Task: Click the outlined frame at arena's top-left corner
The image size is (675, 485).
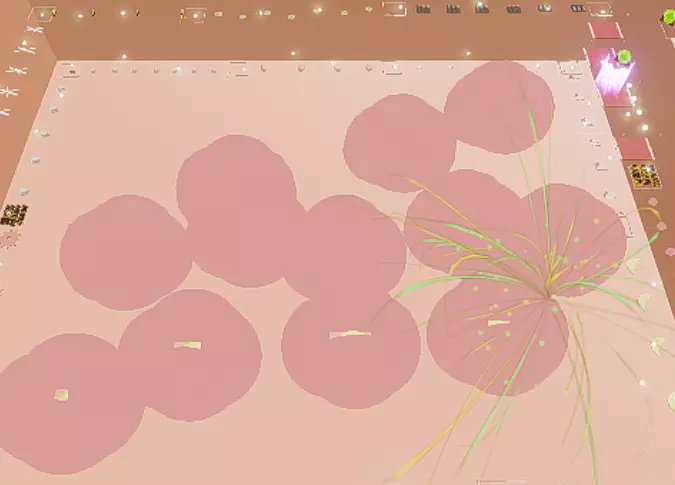Action: (x=69, y=70)
